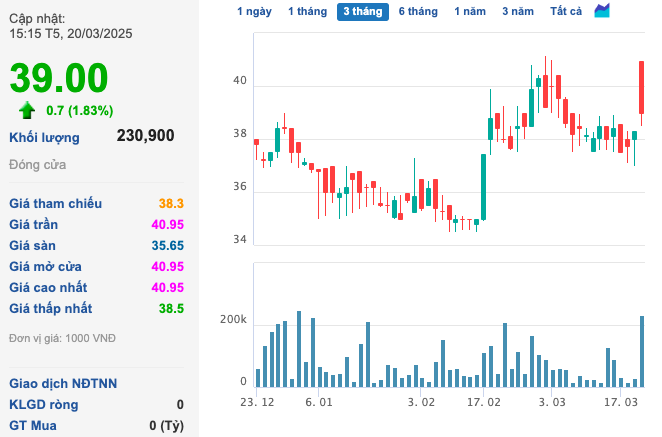Select the 1 tháng time range
The height and width of the screenshot is (437, 662).
coord(306,12)
